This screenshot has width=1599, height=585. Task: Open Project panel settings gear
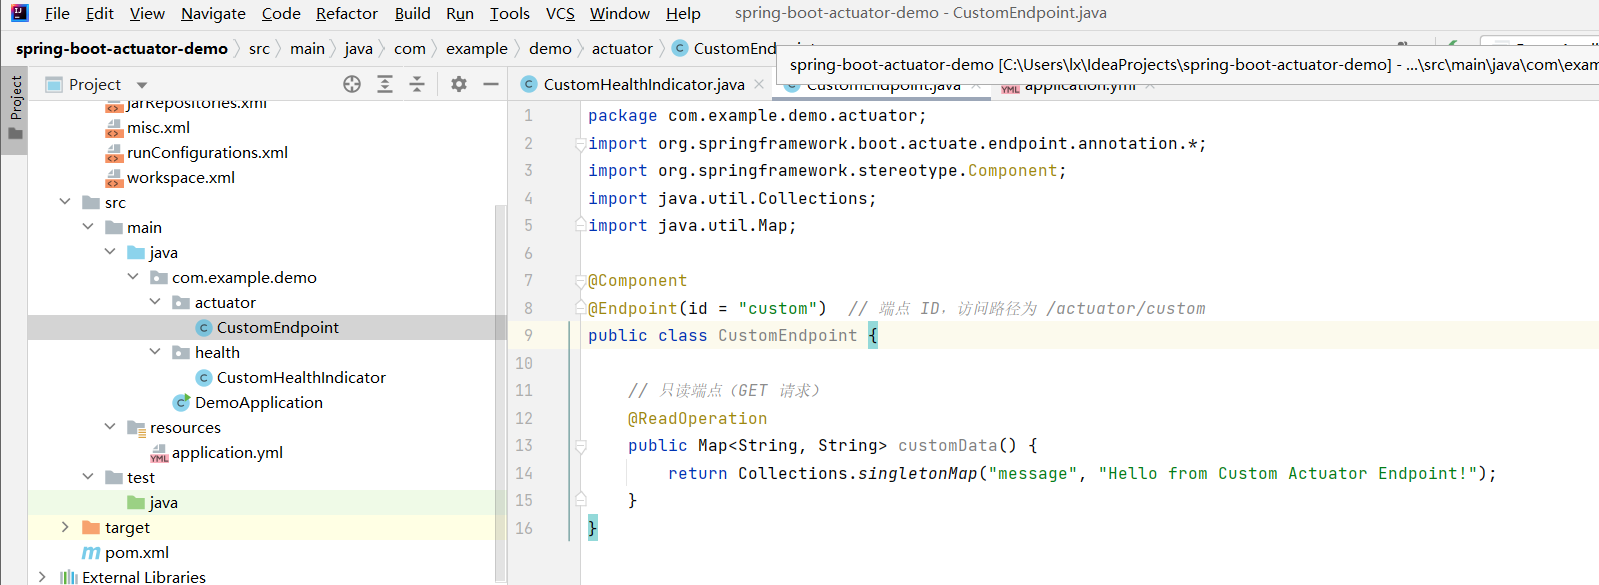click(459, 85)
